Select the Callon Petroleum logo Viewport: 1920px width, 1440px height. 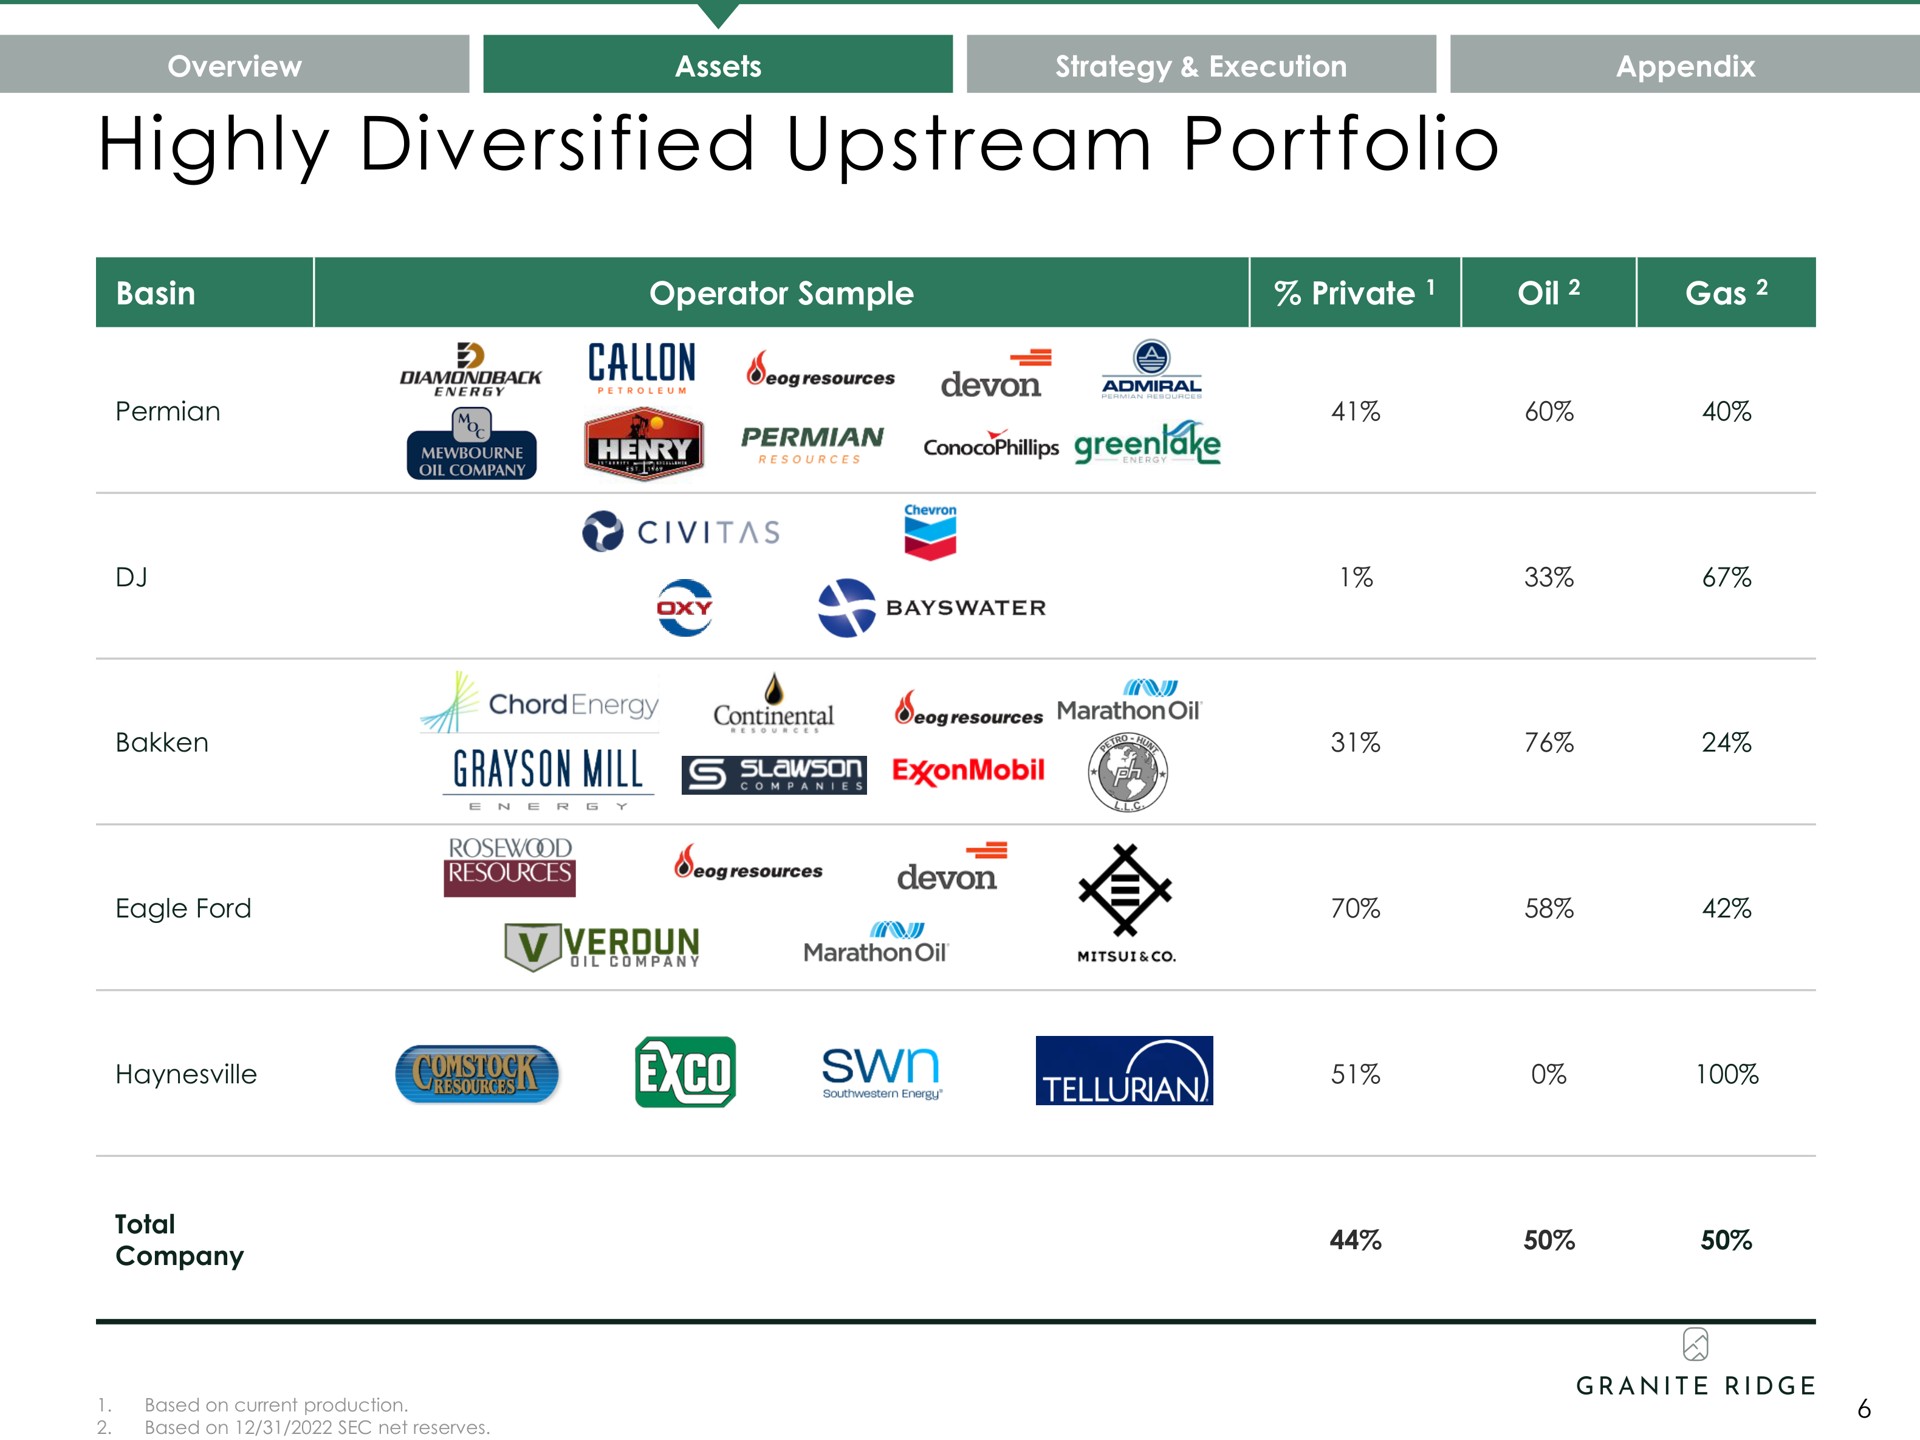click(641, 368)
